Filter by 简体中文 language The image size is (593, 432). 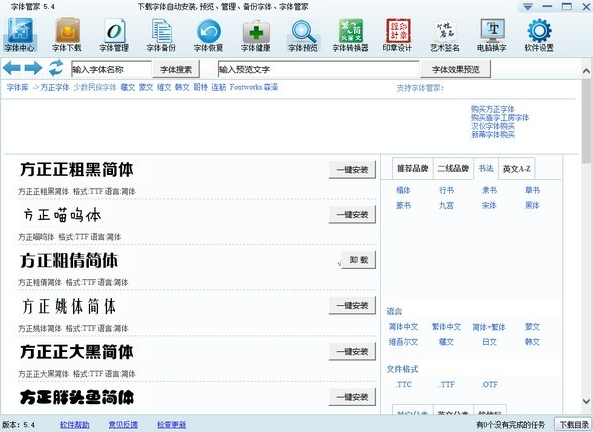tap(404, 327)
